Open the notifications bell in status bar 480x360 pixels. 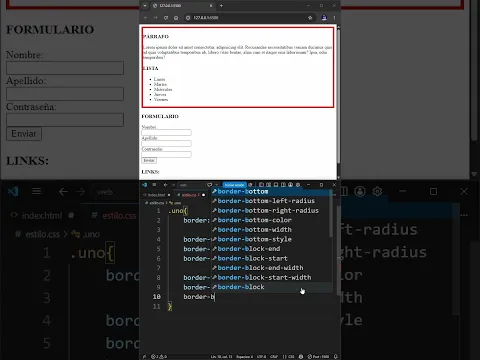335,356
